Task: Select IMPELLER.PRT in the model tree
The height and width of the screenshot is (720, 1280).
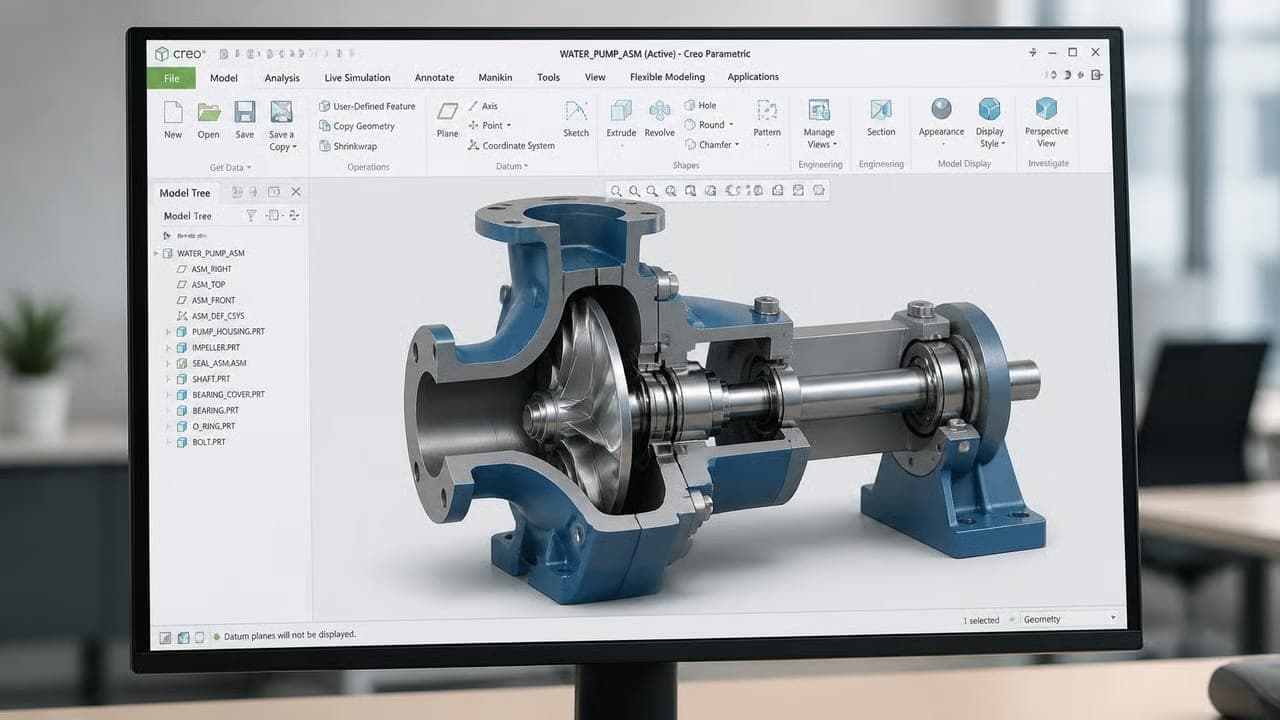Action: click(215, 347)
